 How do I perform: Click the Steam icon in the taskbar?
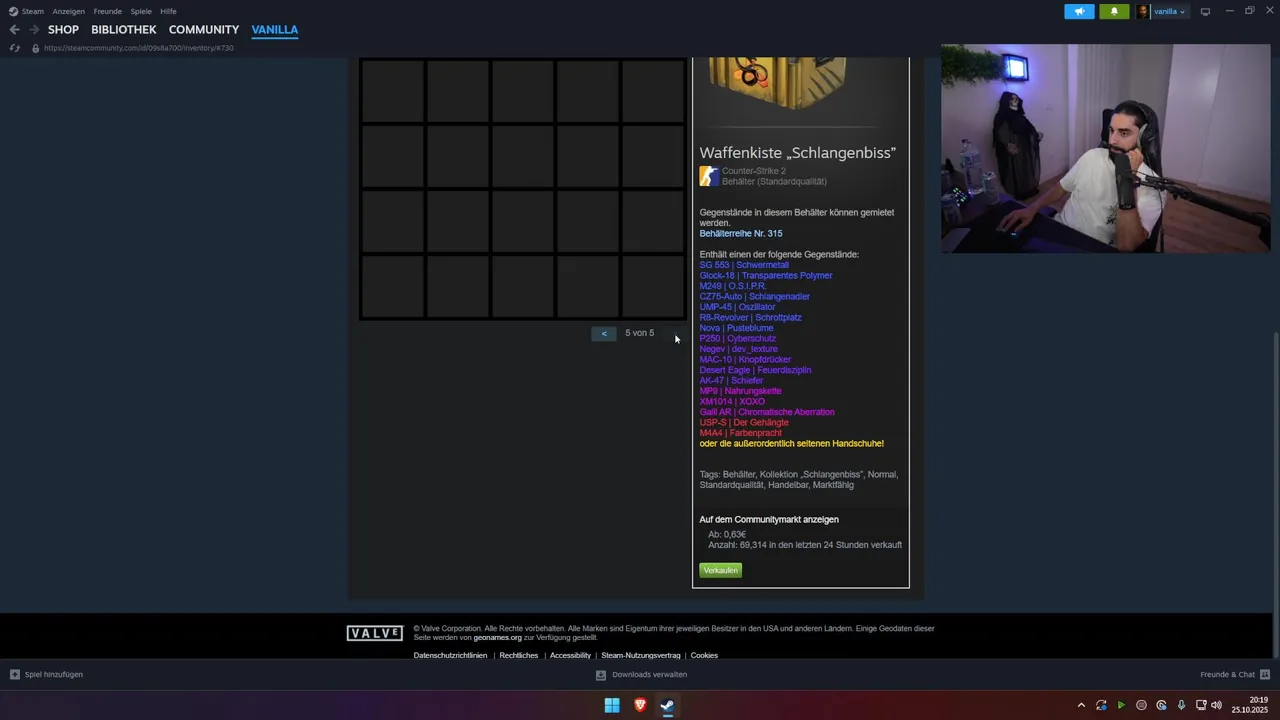pos(667,705)
